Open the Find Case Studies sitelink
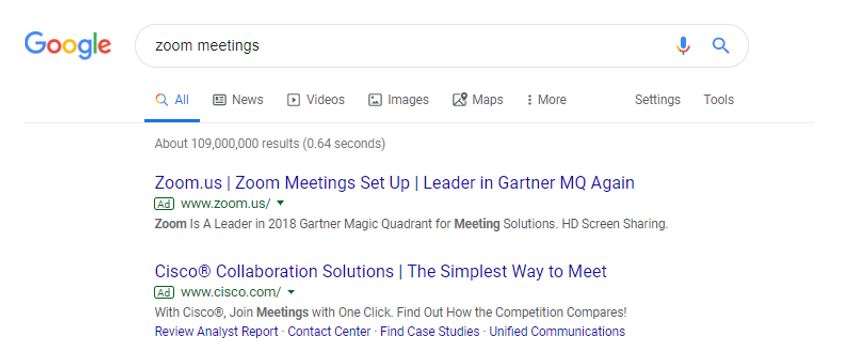This screenshot has width=868, height=362. 430,332
